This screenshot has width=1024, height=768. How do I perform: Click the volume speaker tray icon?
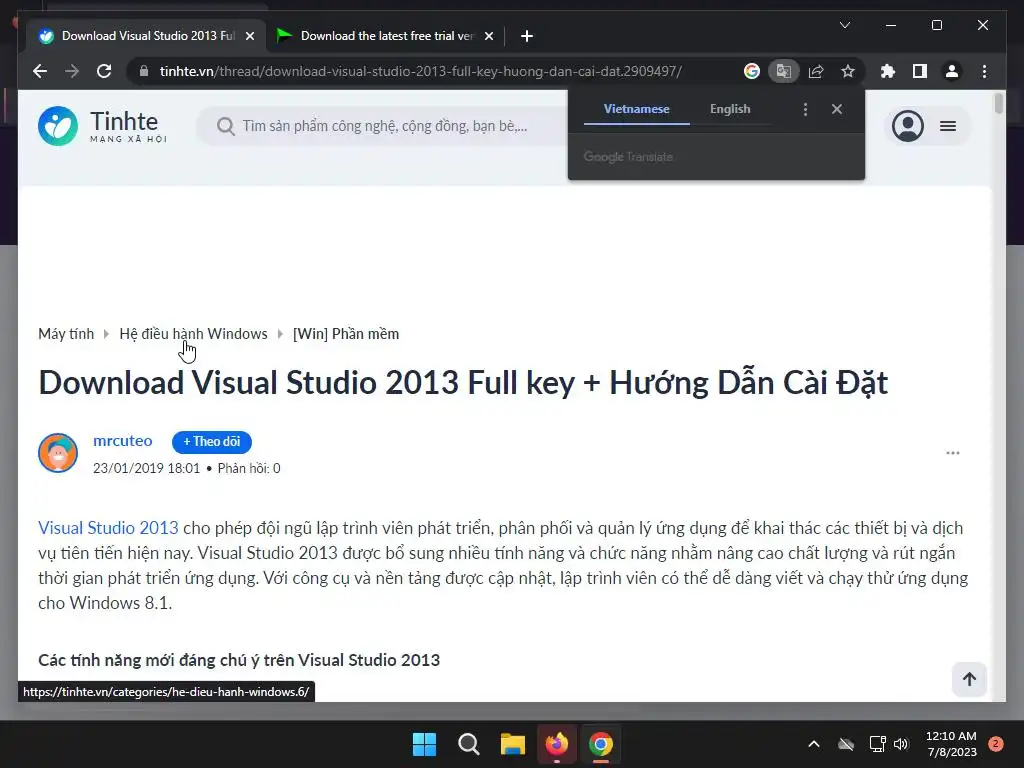[x=901, y=744]
